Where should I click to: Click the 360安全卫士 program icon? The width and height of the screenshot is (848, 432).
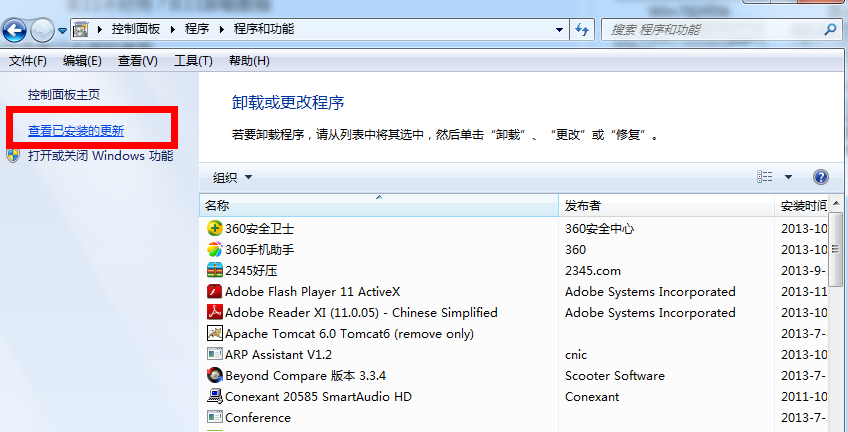(x=214, y=228)
